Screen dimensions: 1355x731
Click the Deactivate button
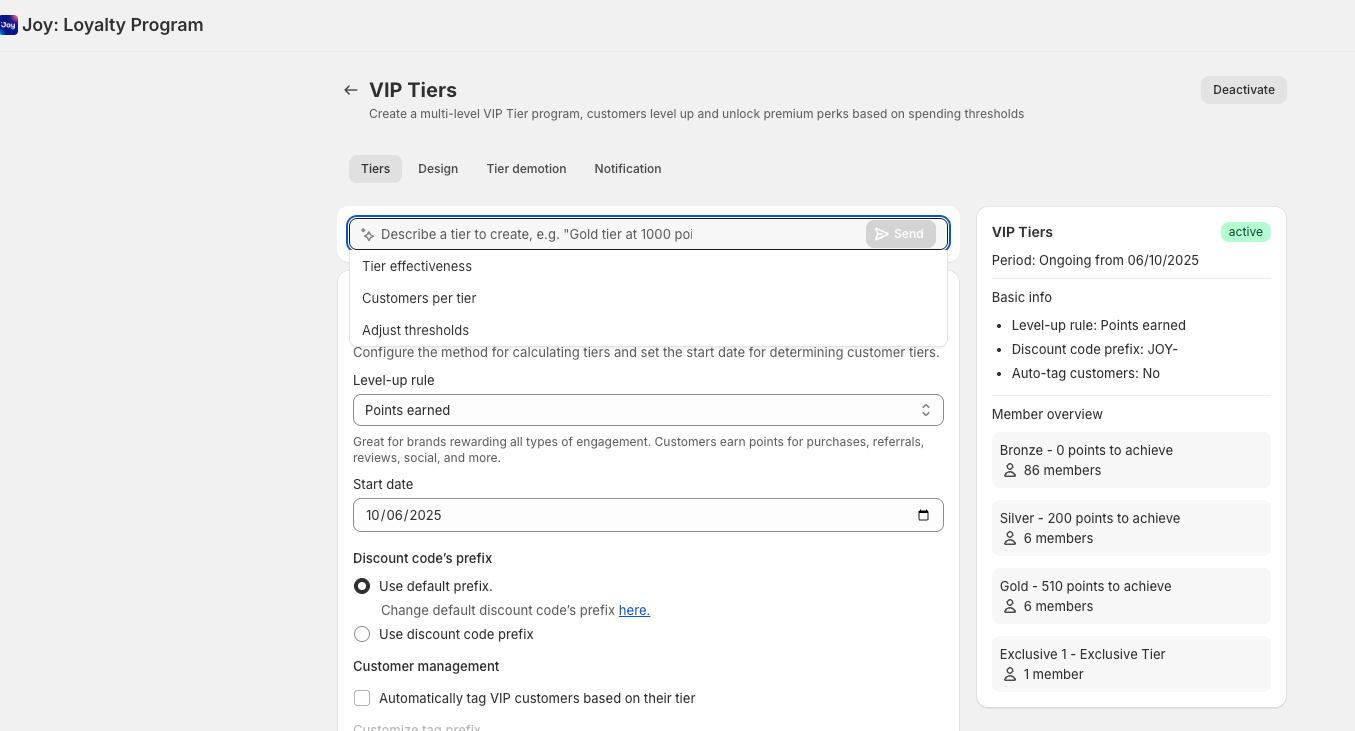[x=1244, y=90]
